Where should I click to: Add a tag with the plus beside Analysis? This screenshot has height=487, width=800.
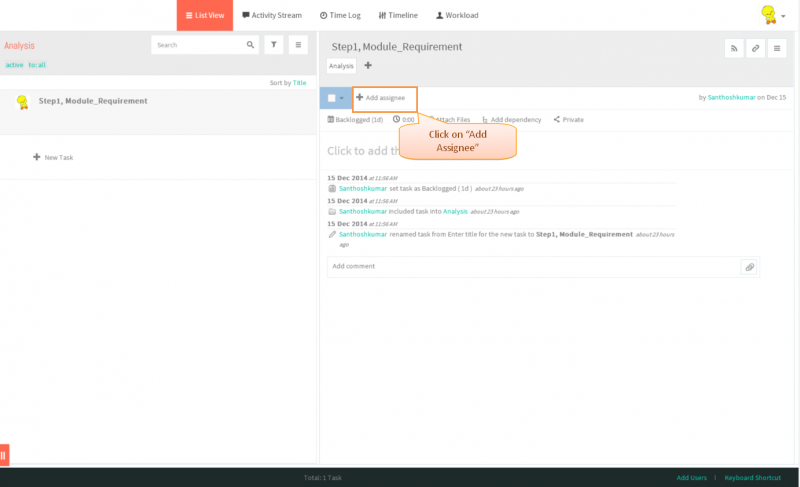point(368,65)
